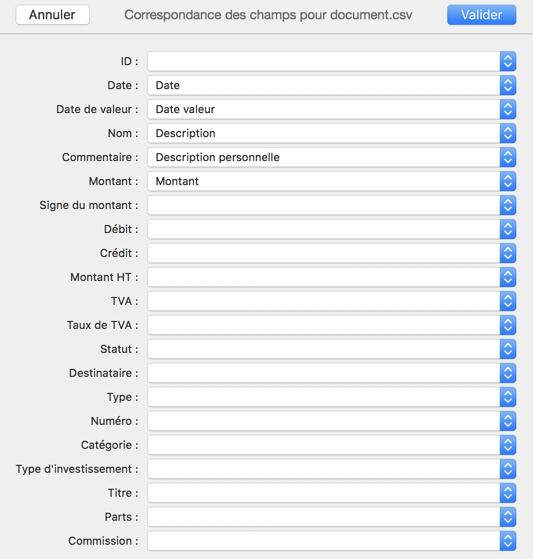533x559 pixels.
Task: Select the Montant field popup menu
Action: 332,181
